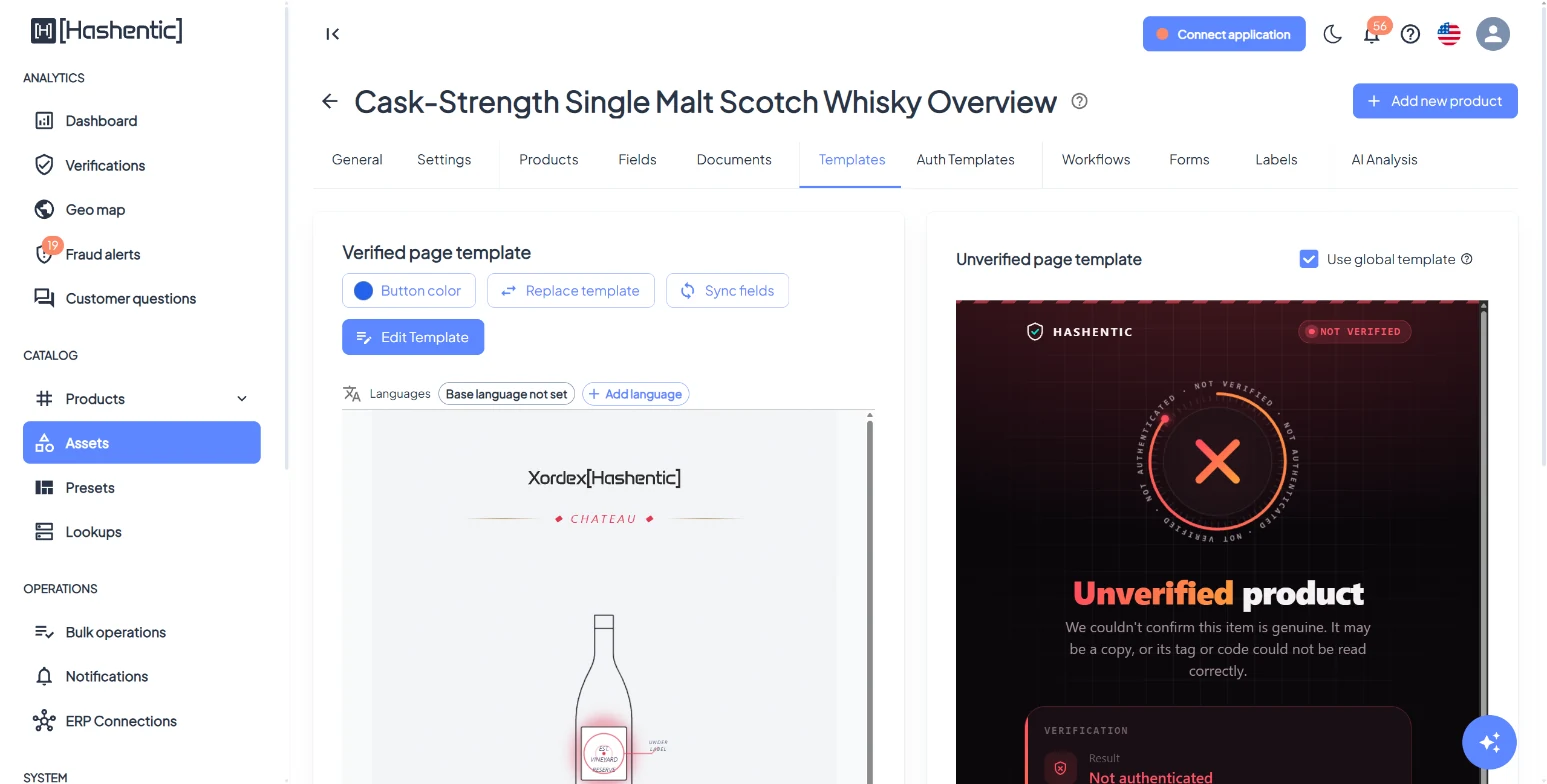Image resolution: width=1547 pixels, height=784 pixels.
Task: Click help icon next to Overview title
Action: click(x=1079, y=101)
